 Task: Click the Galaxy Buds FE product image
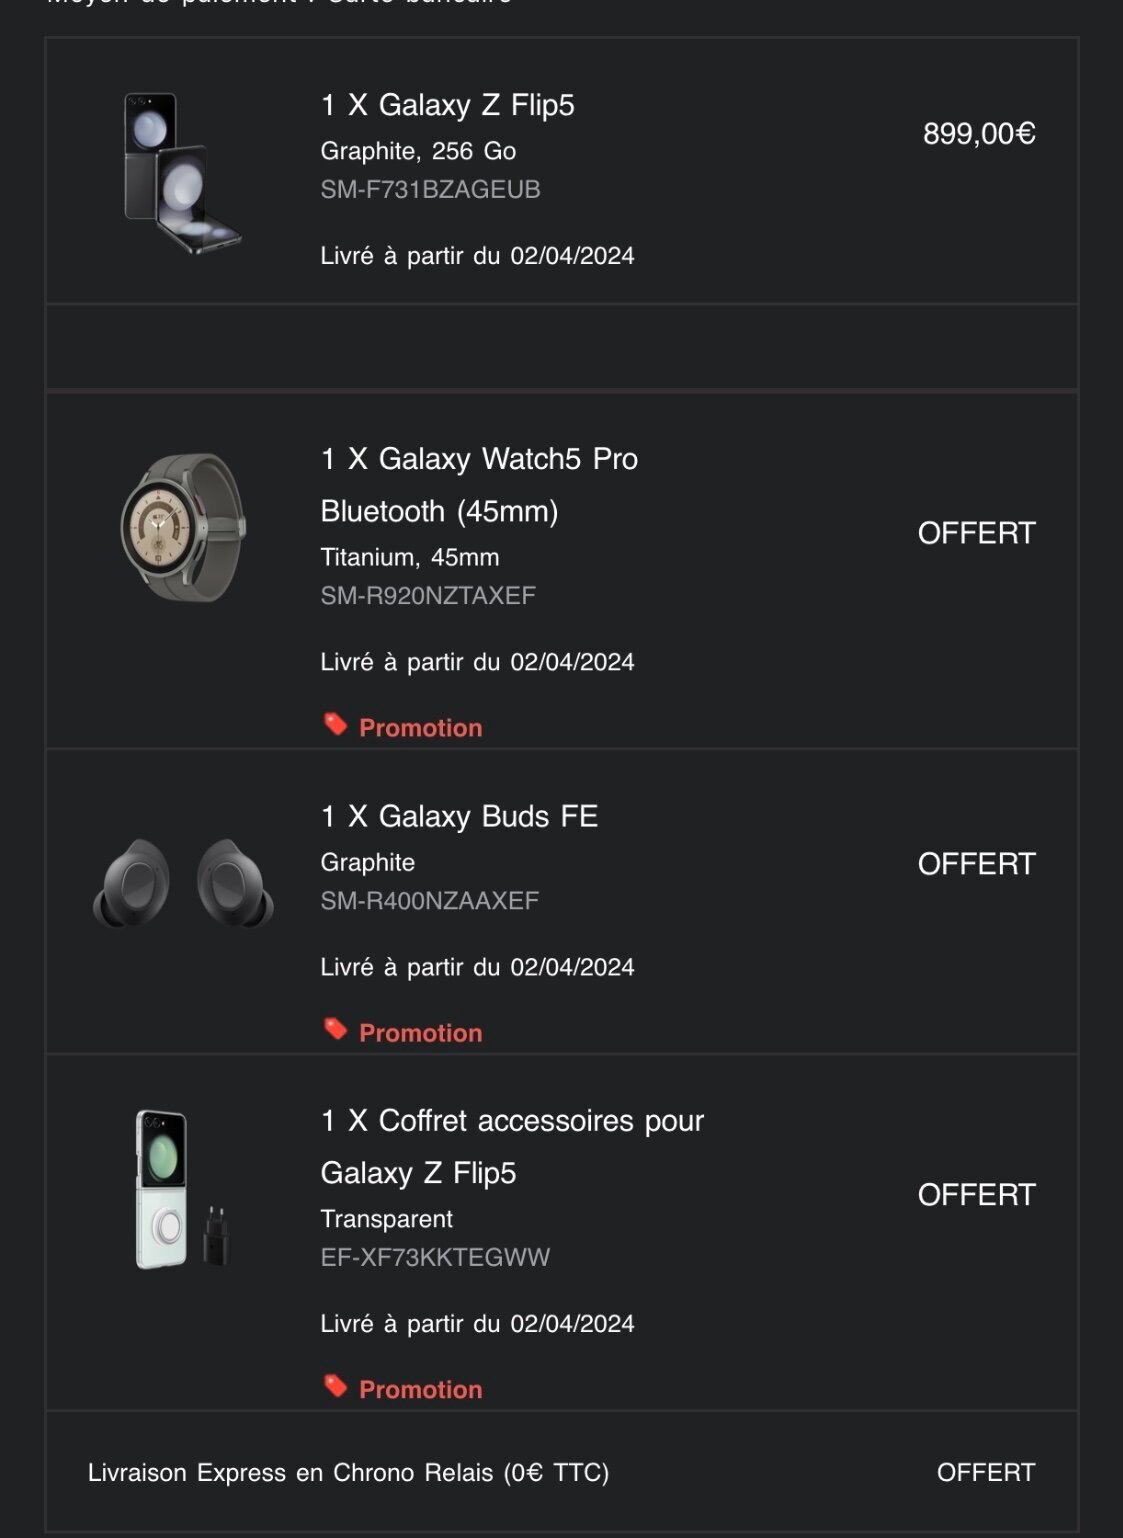183,882
